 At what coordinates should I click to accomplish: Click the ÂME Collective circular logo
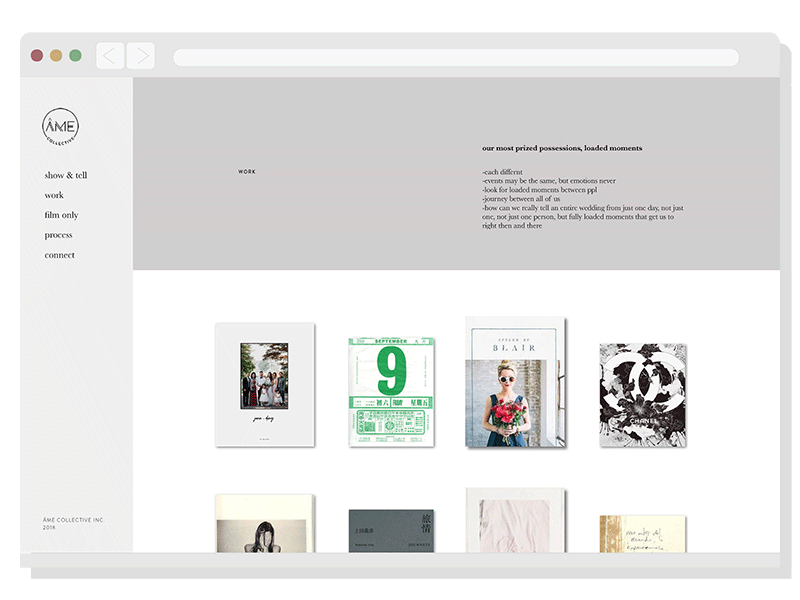(x=60, y=127)
